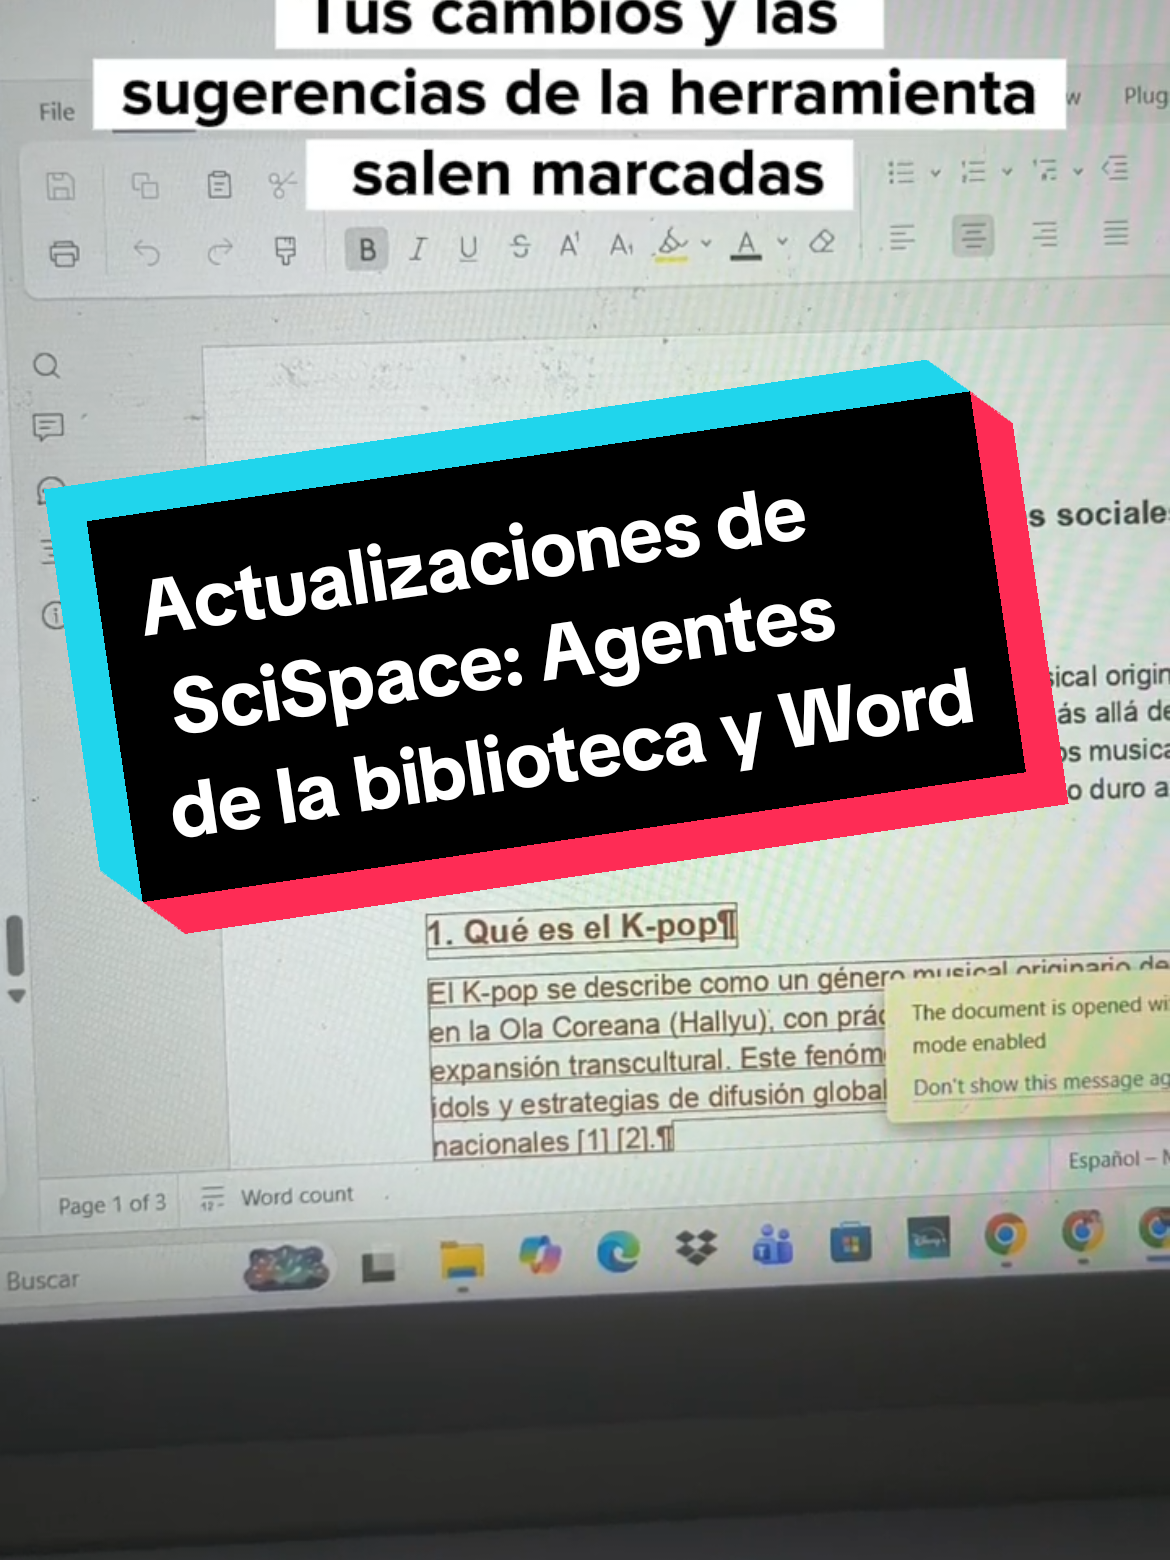Open Microsoft Edge from the taskbar

tap(618, 1250)
